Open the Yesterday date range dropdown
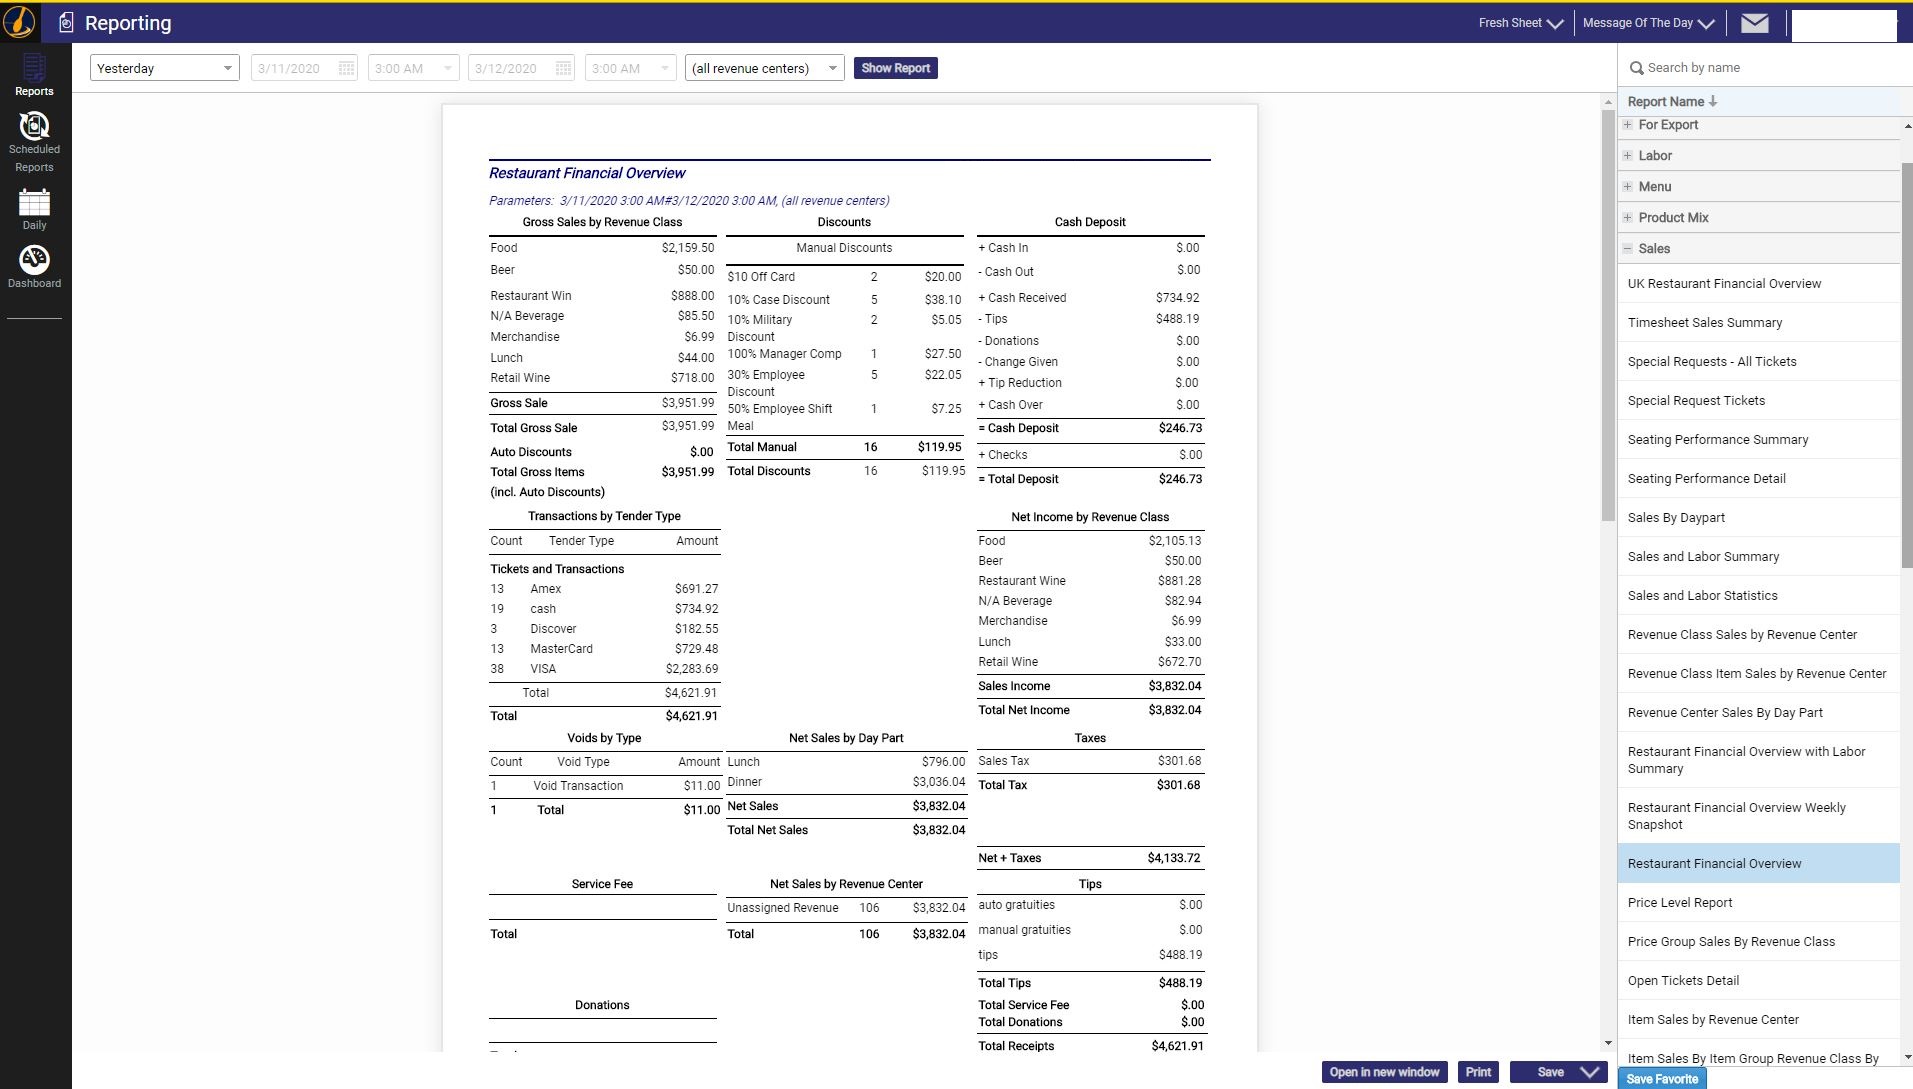The width and height of the screenshot is (1913, 1089). click(x=165, y=68)
